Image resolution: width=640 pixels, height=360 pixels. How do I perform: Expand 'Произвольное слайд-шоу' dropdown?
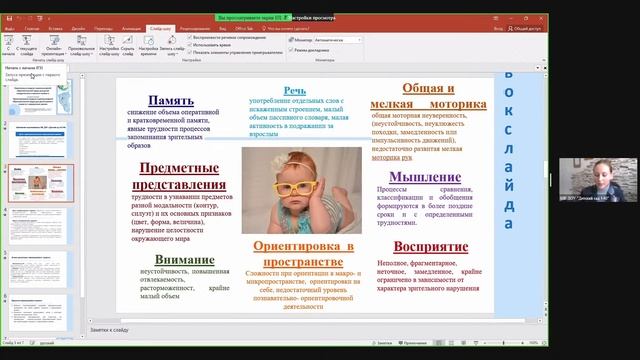click(x=81, y=45)
